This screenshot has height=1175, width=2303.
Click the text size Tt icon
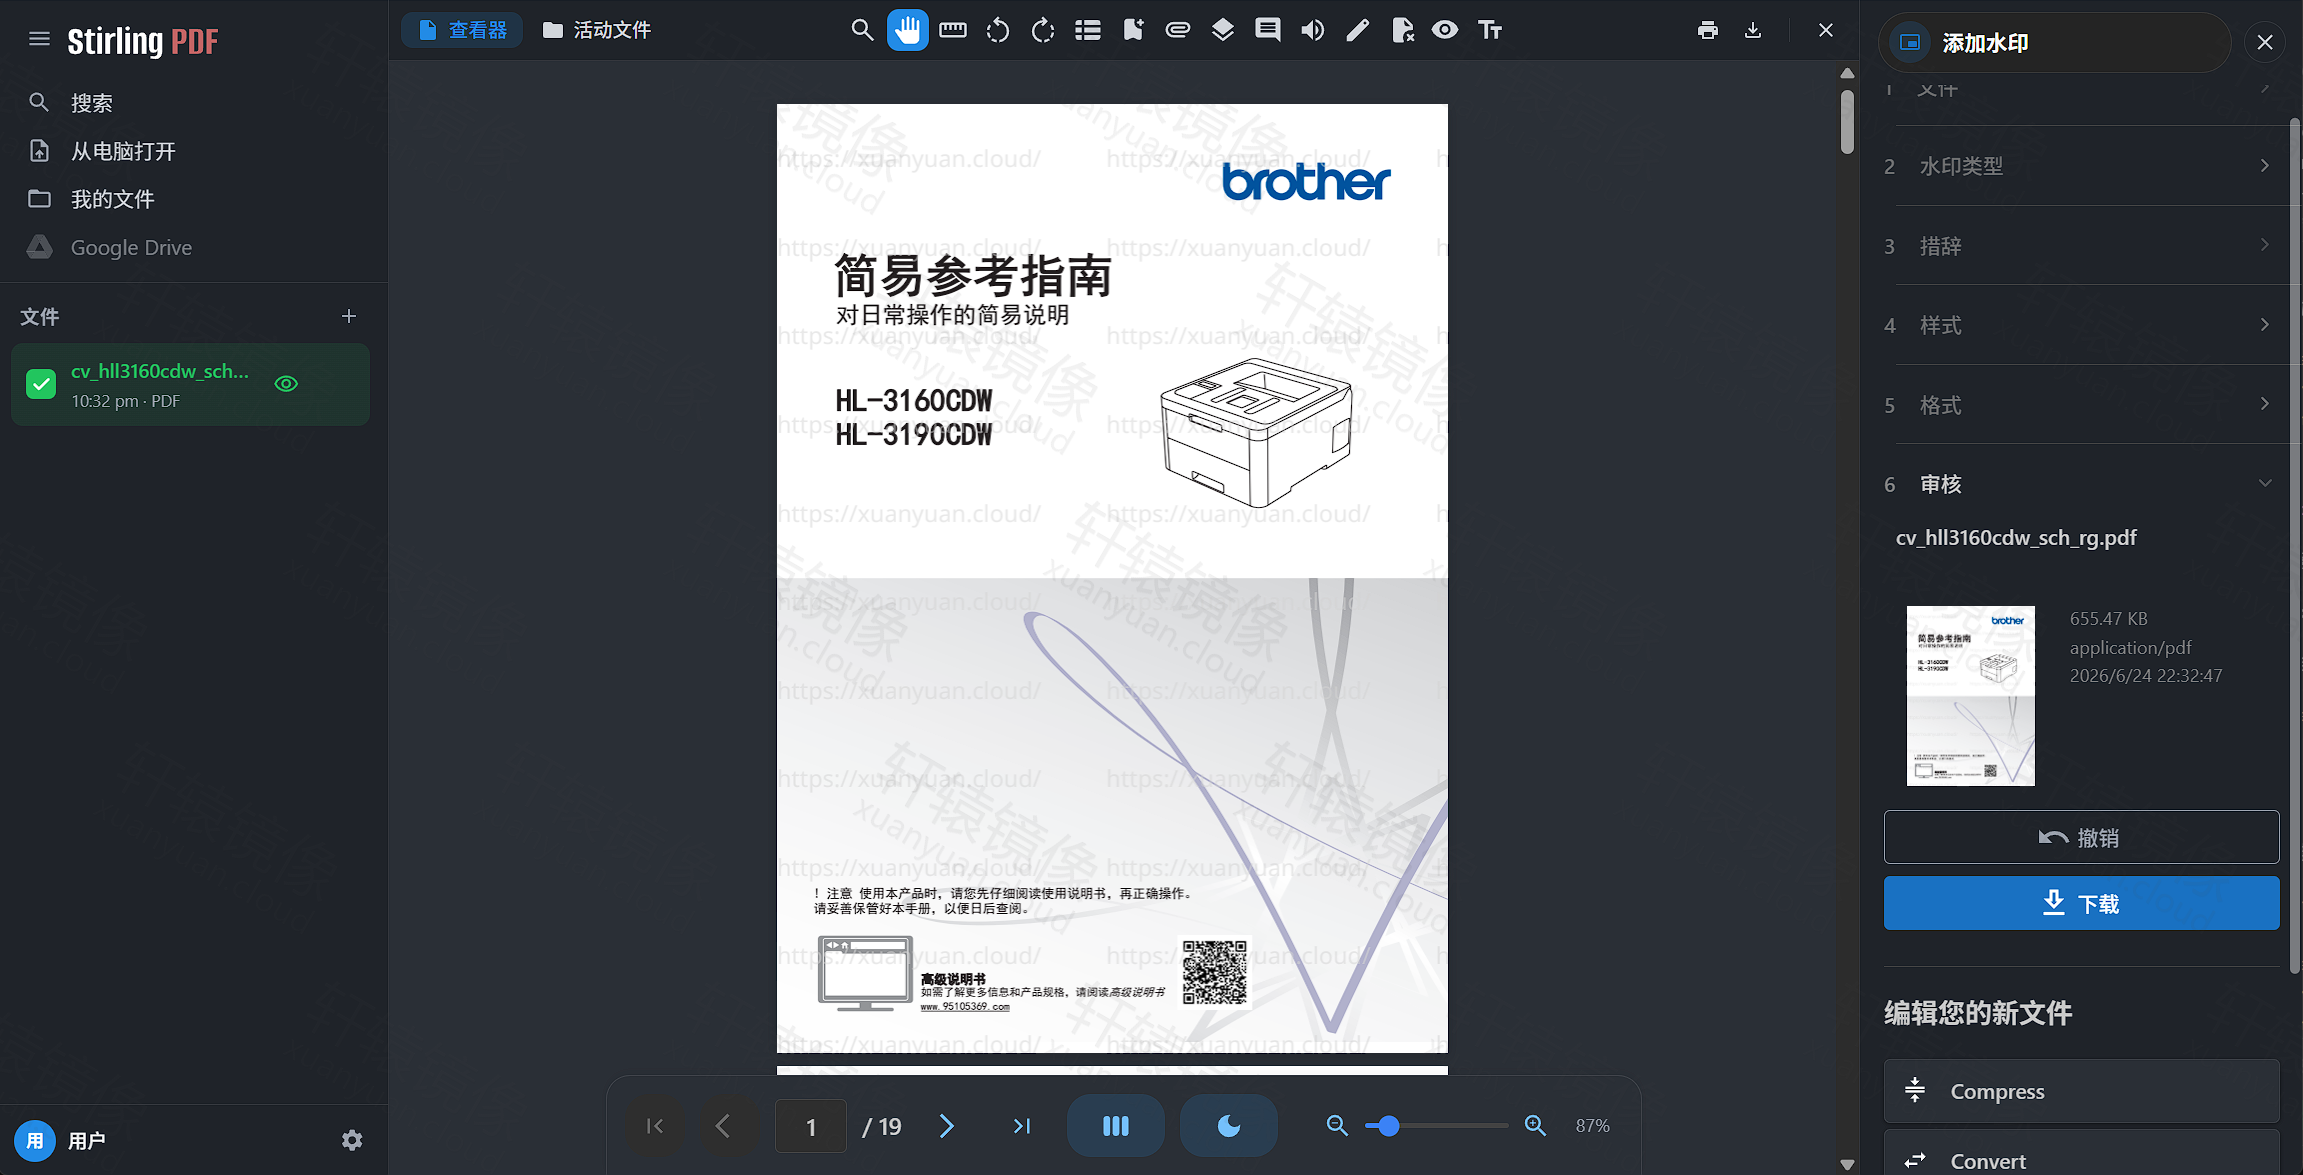pyautogui.click(x=1490, y=30)
